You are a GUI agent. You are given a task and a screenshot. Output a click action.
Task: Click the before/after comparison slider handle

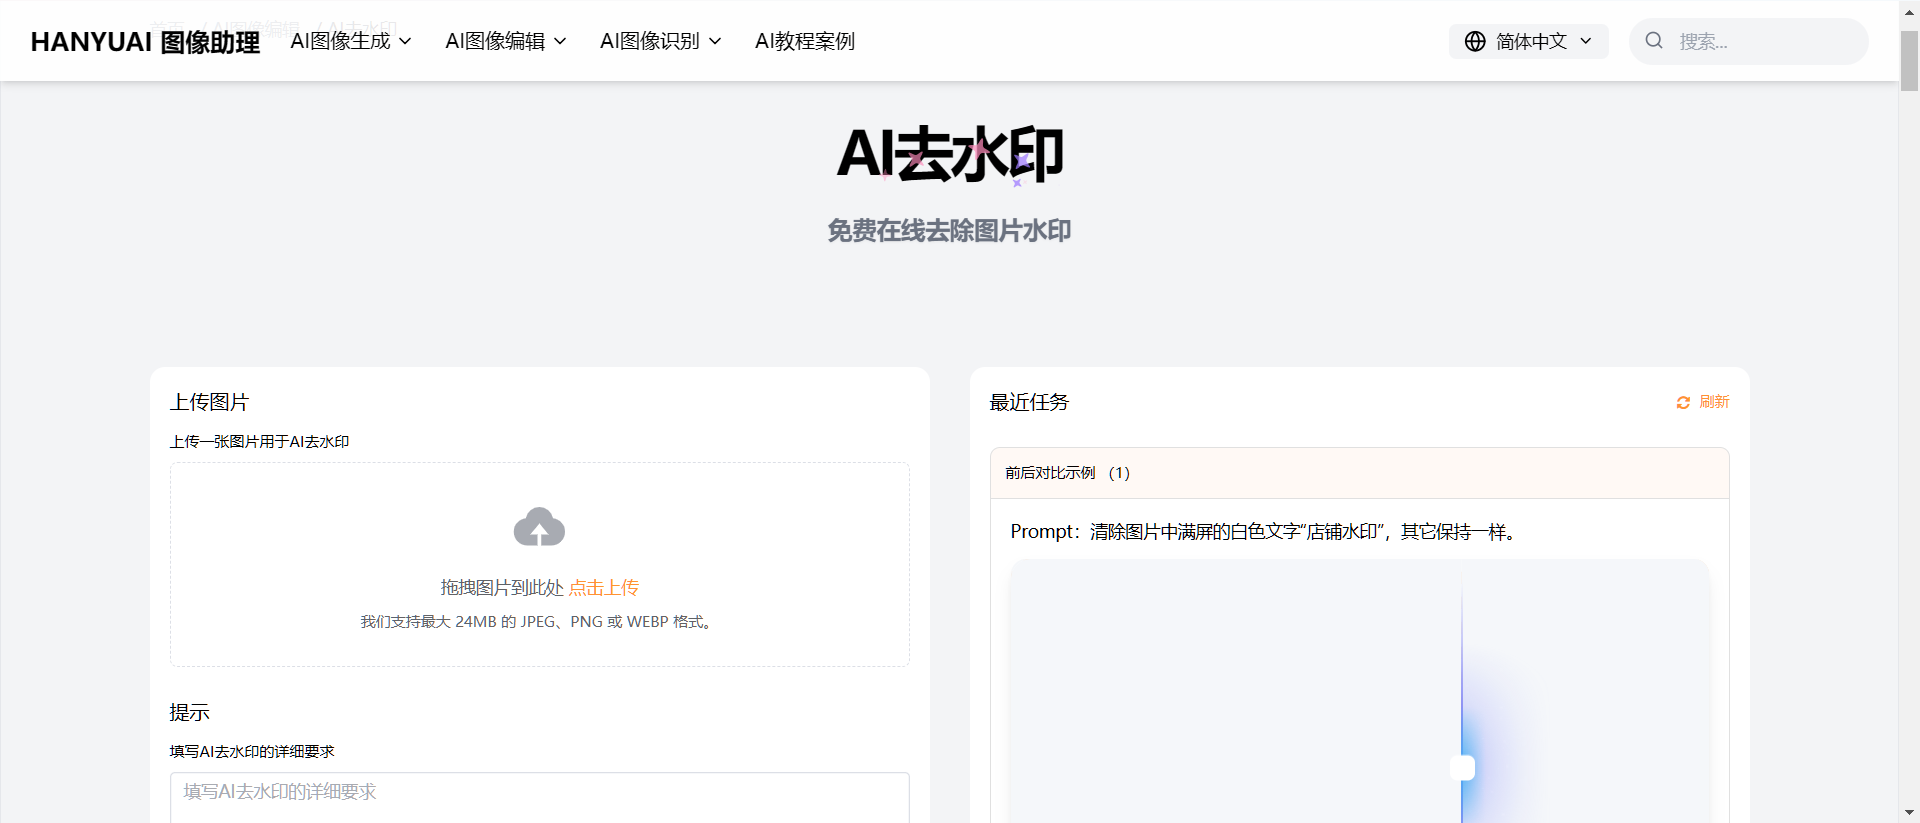(1462, 768)
